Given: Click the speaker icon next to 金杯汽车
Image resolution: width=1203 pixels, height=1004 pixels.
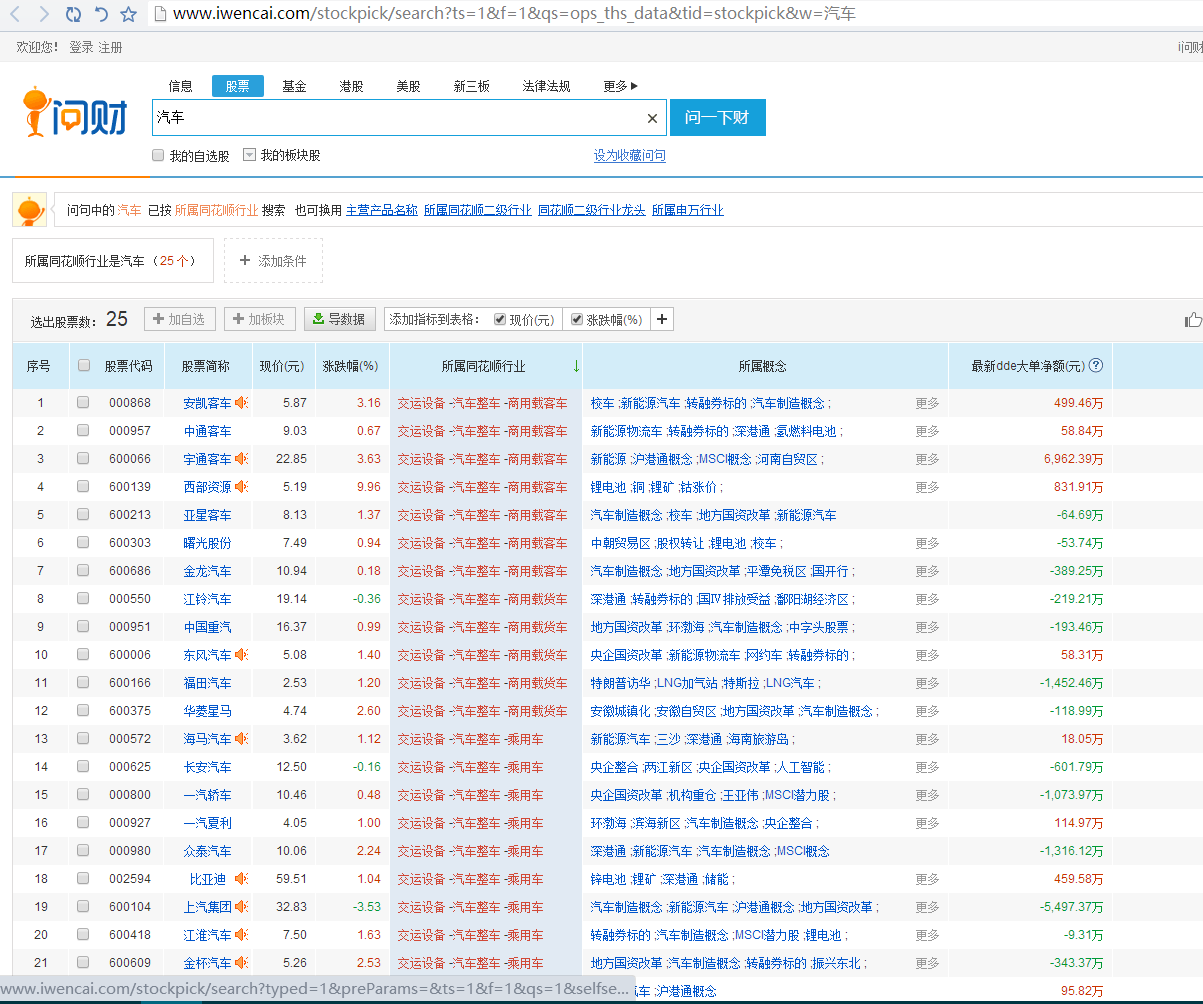Looking at the screenshot, I should click(241, 963).
